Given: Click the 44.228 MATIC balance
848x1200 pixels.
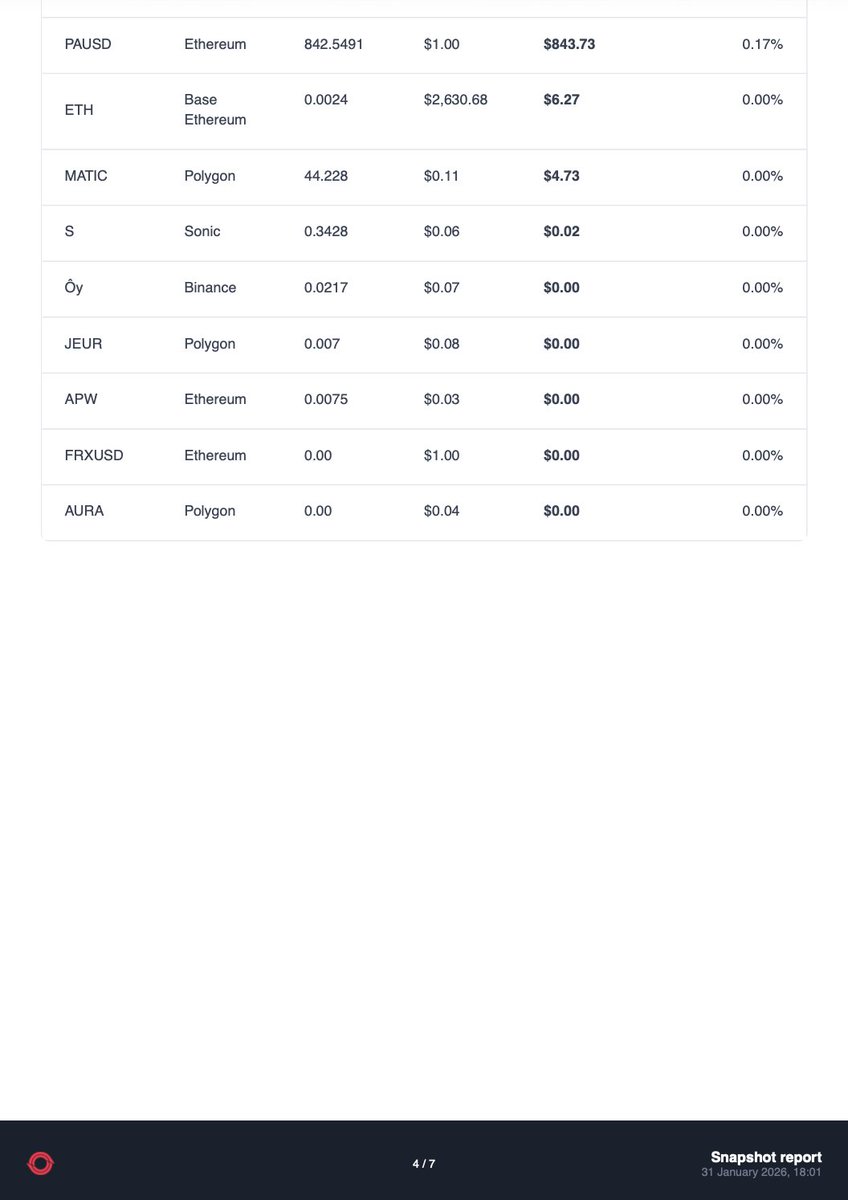Looking at the screenshot, I should click(x=326, y=176).
